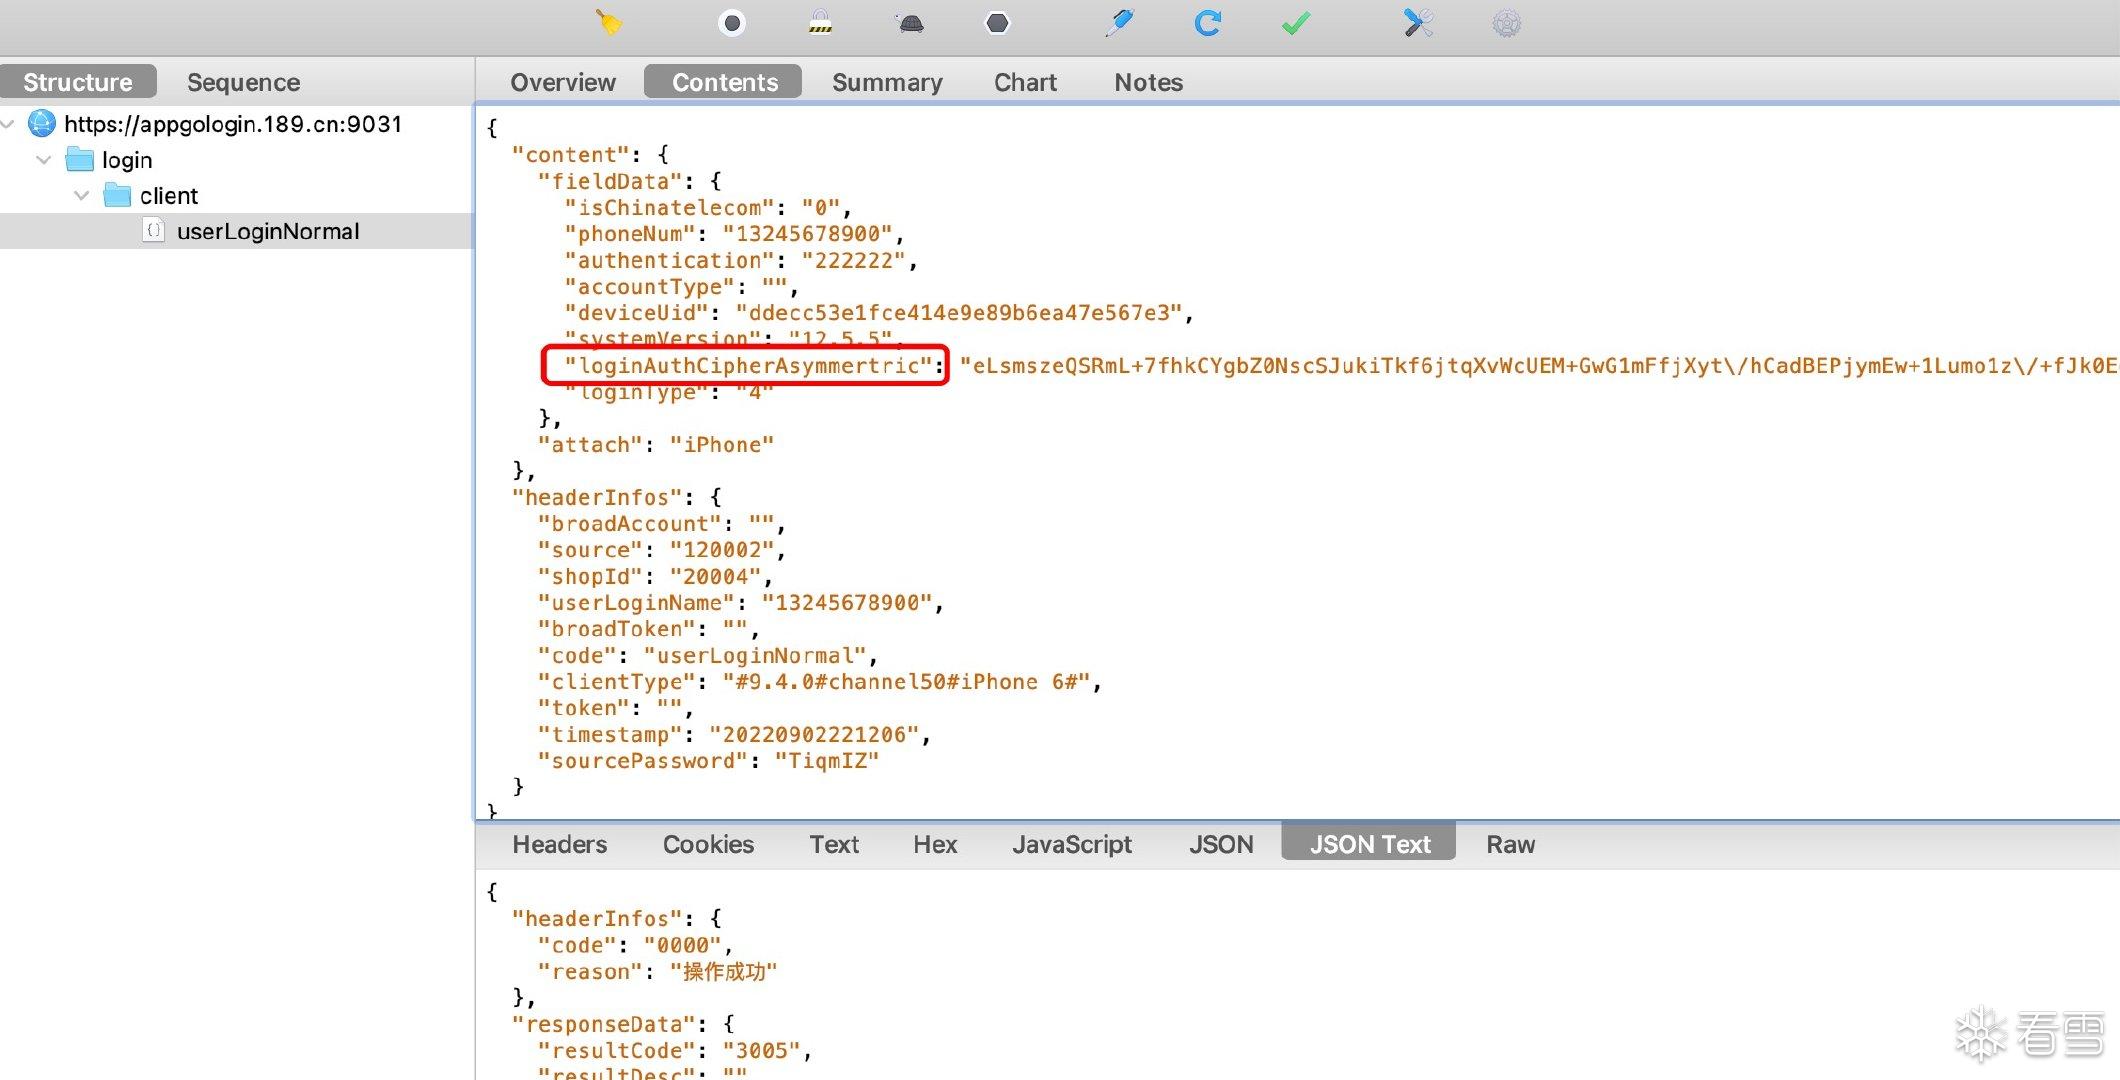Click the login folder icon
Viewport: 2120px width, 1080px height.
80,159
